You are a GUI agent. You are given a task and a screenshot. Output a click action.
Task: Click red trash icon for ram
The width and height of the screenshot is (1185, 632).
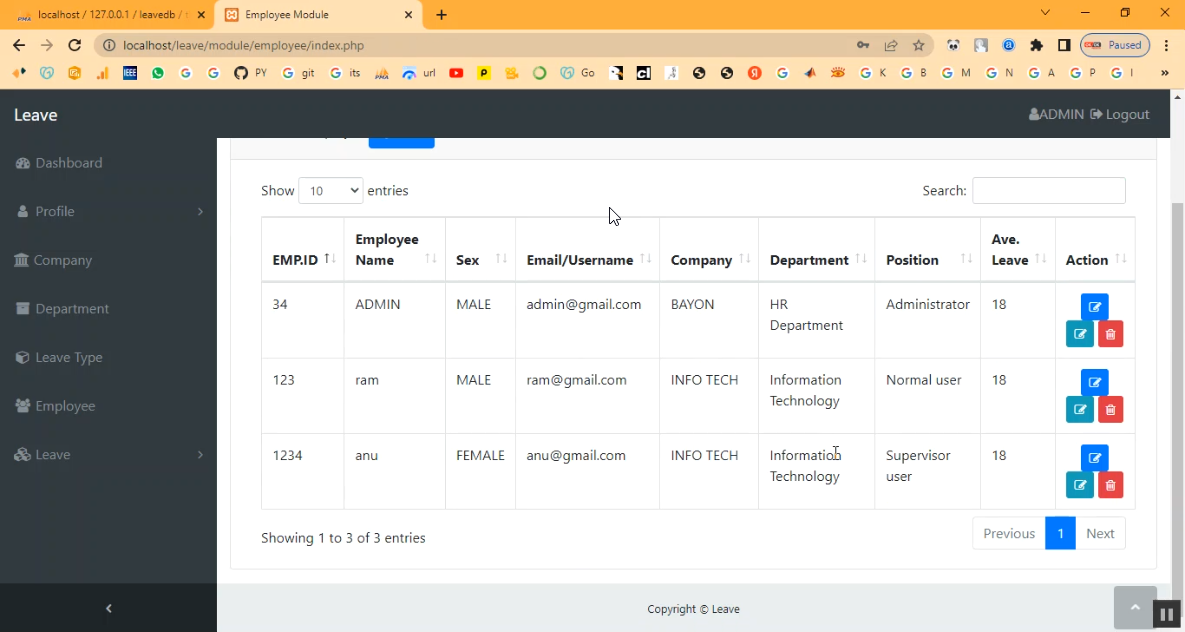[1110, 409]
